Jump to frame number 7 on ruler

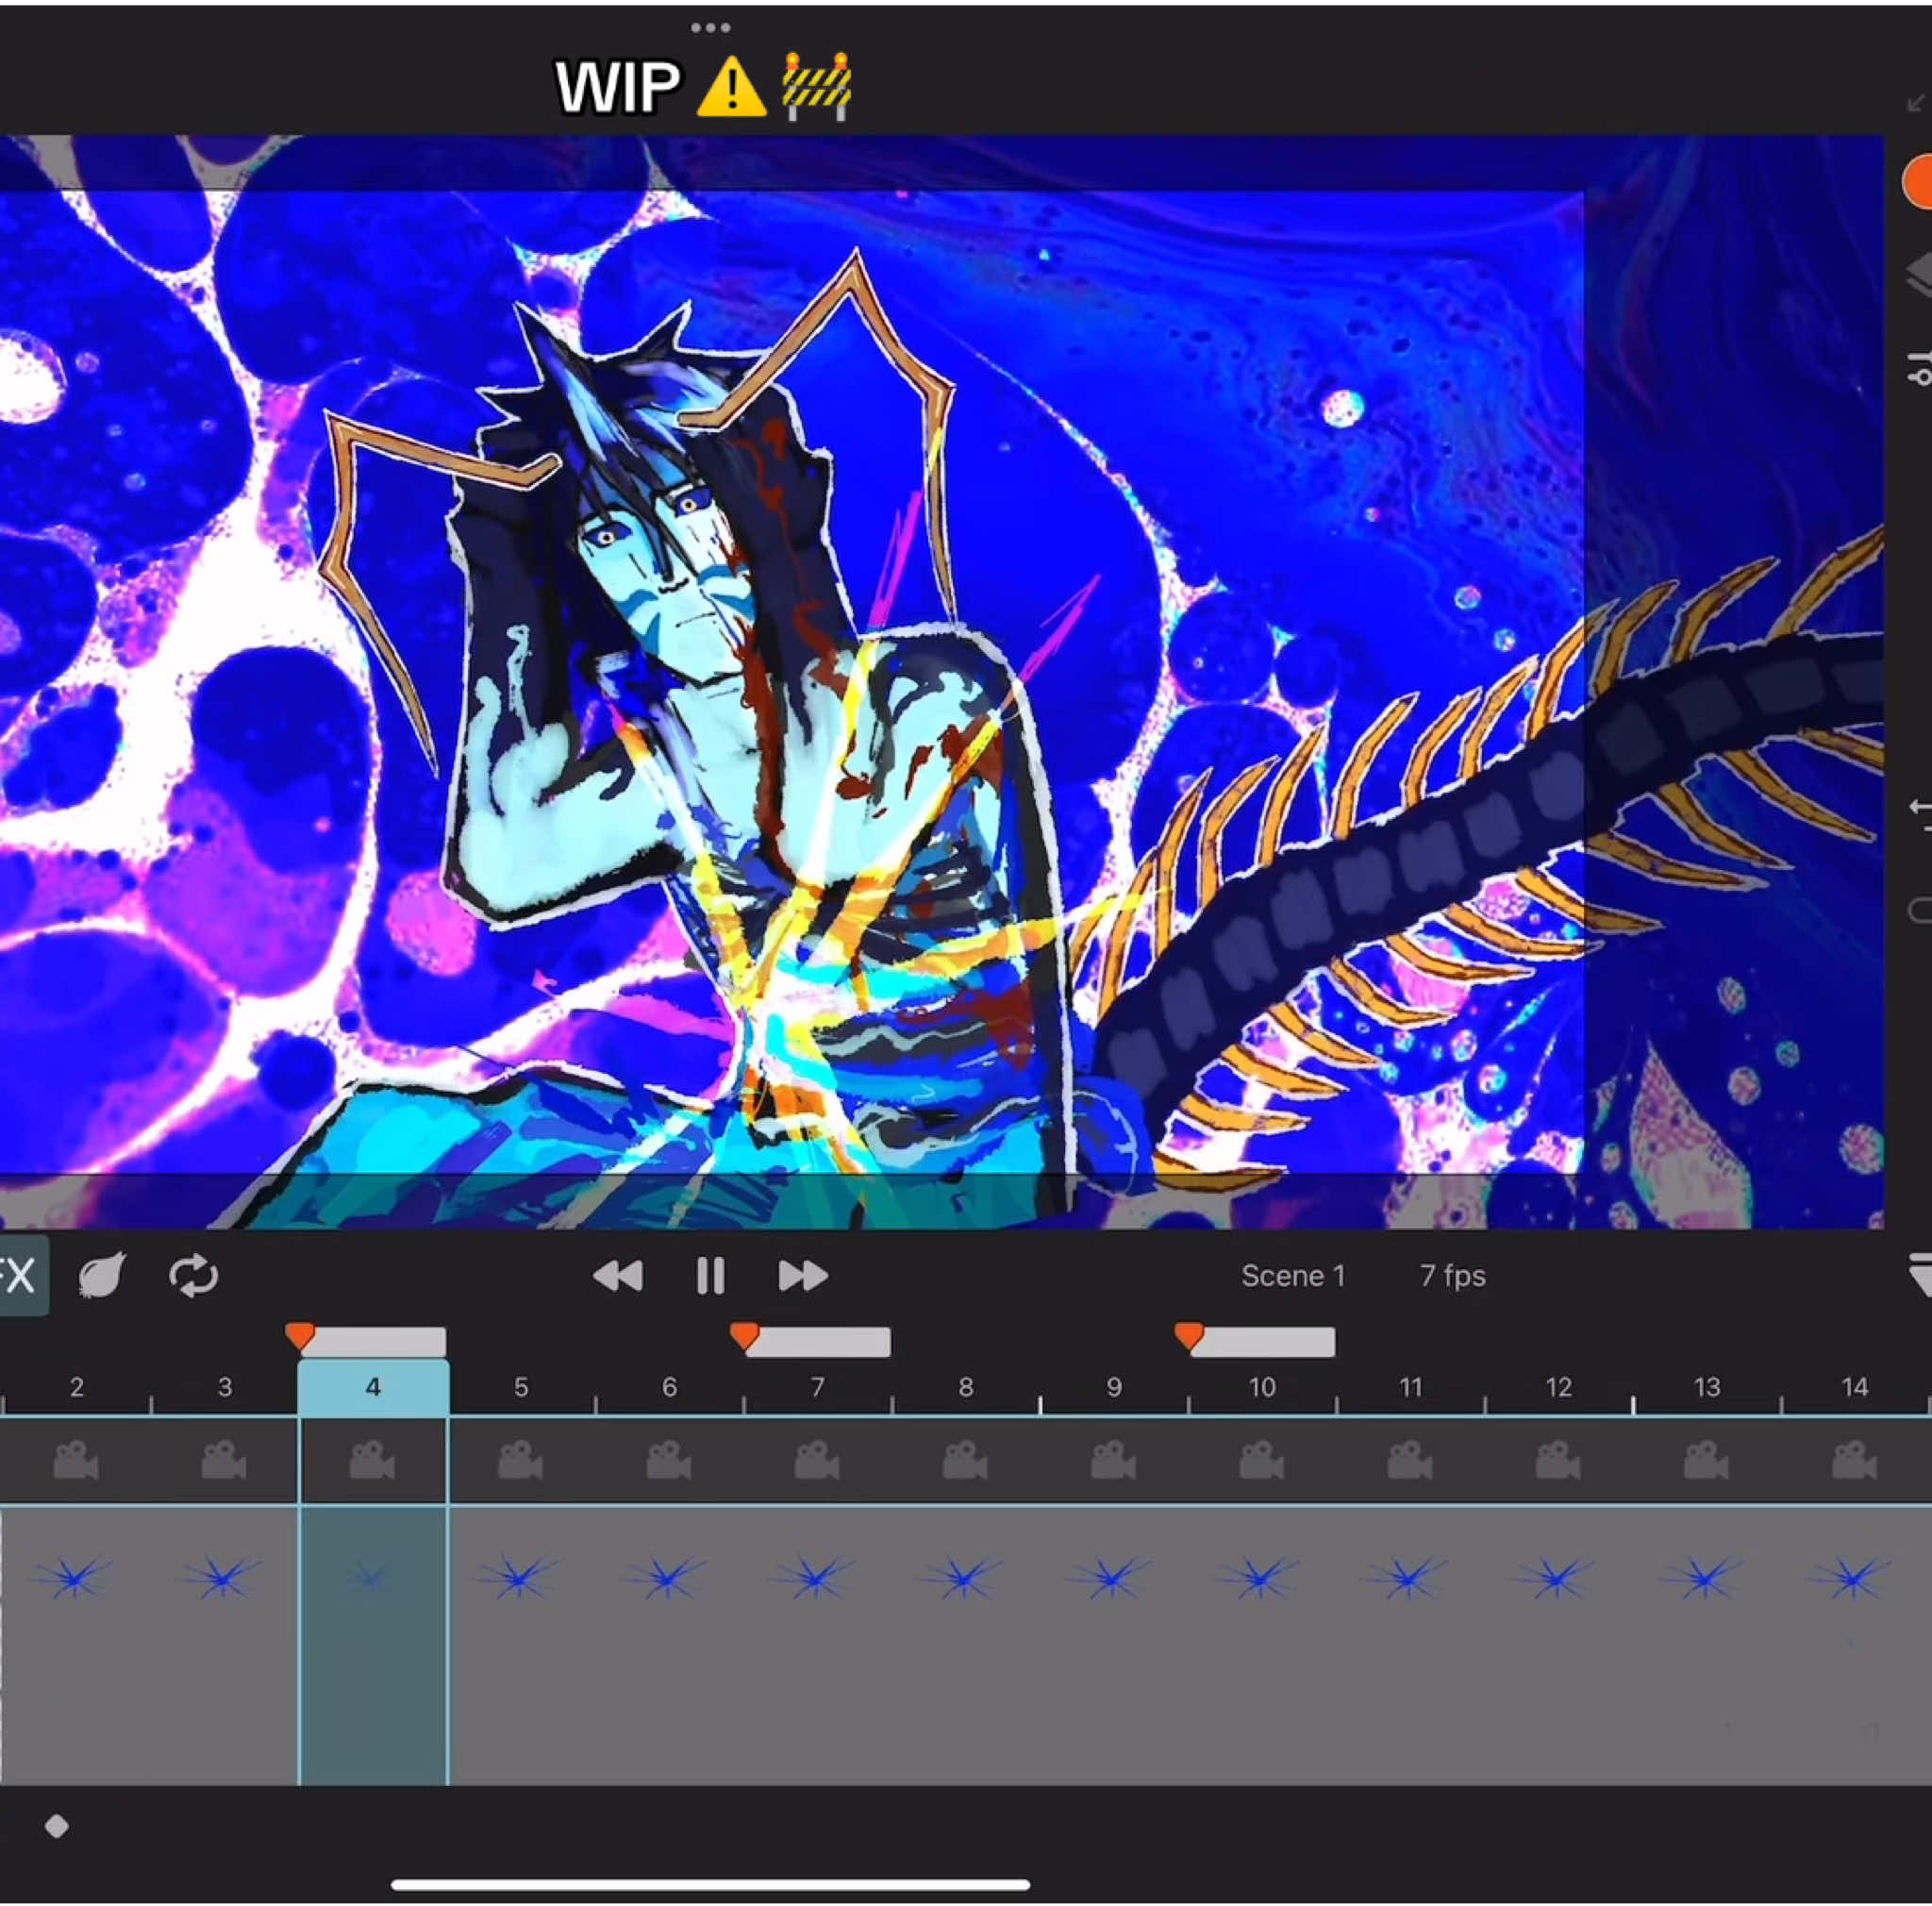pyautogui.click(x=817, y=1387)
